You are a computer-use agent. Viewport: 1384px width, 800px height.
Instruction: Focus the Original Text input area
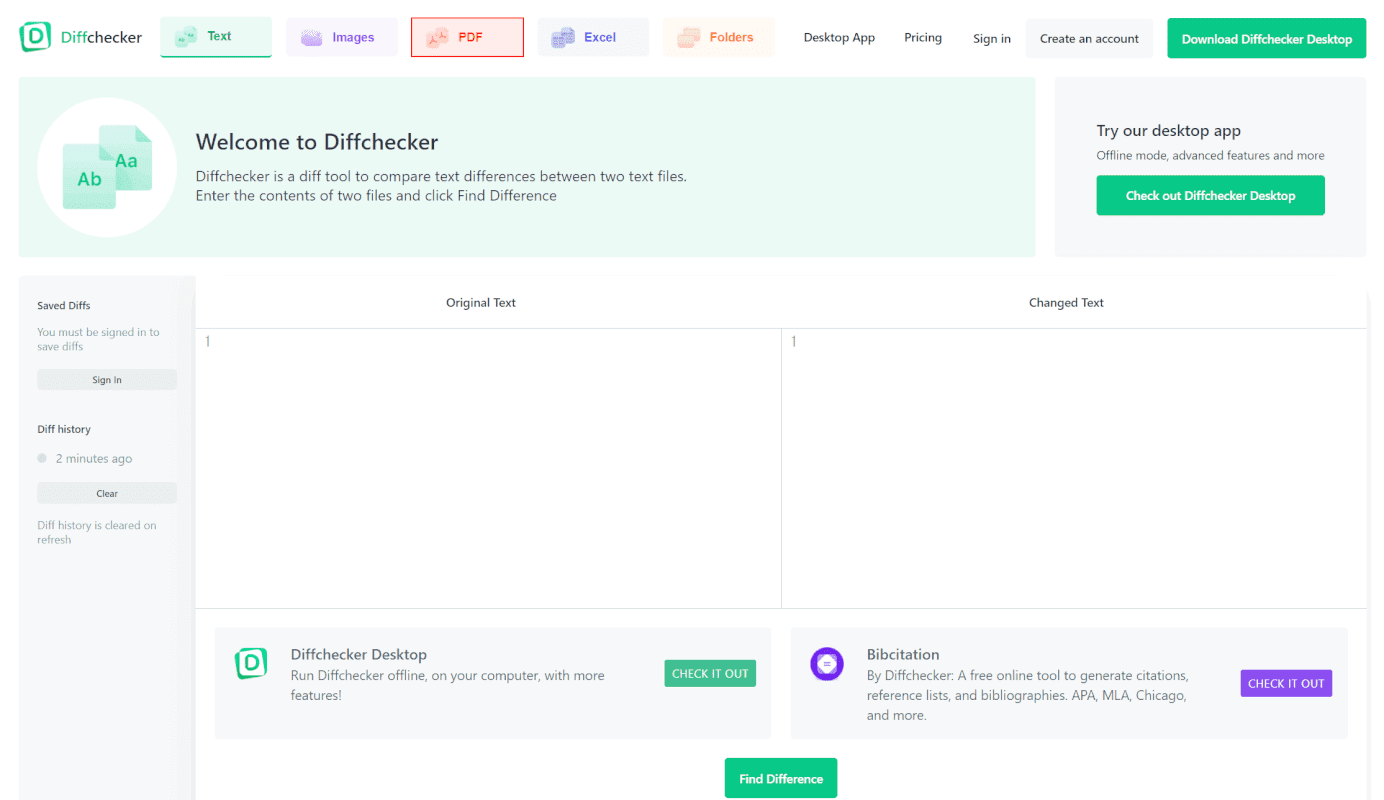pyautogui.click(x=488, y=468)
